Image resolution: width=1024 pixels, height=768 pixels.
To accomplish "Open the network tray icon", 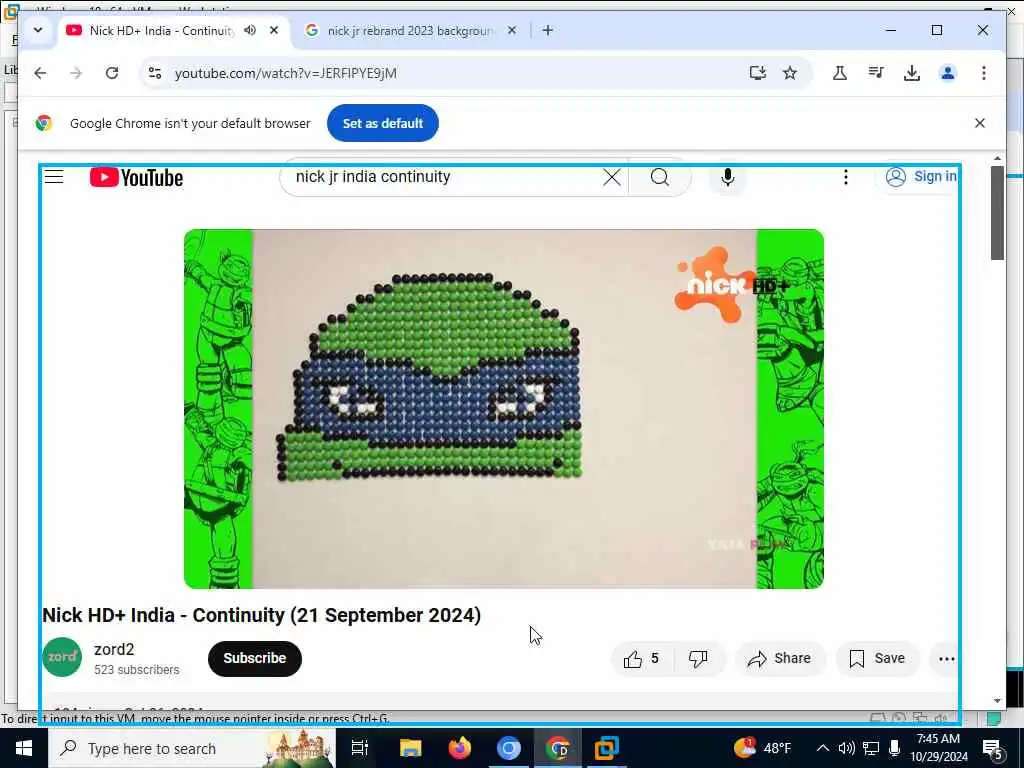I will [871, 748].
